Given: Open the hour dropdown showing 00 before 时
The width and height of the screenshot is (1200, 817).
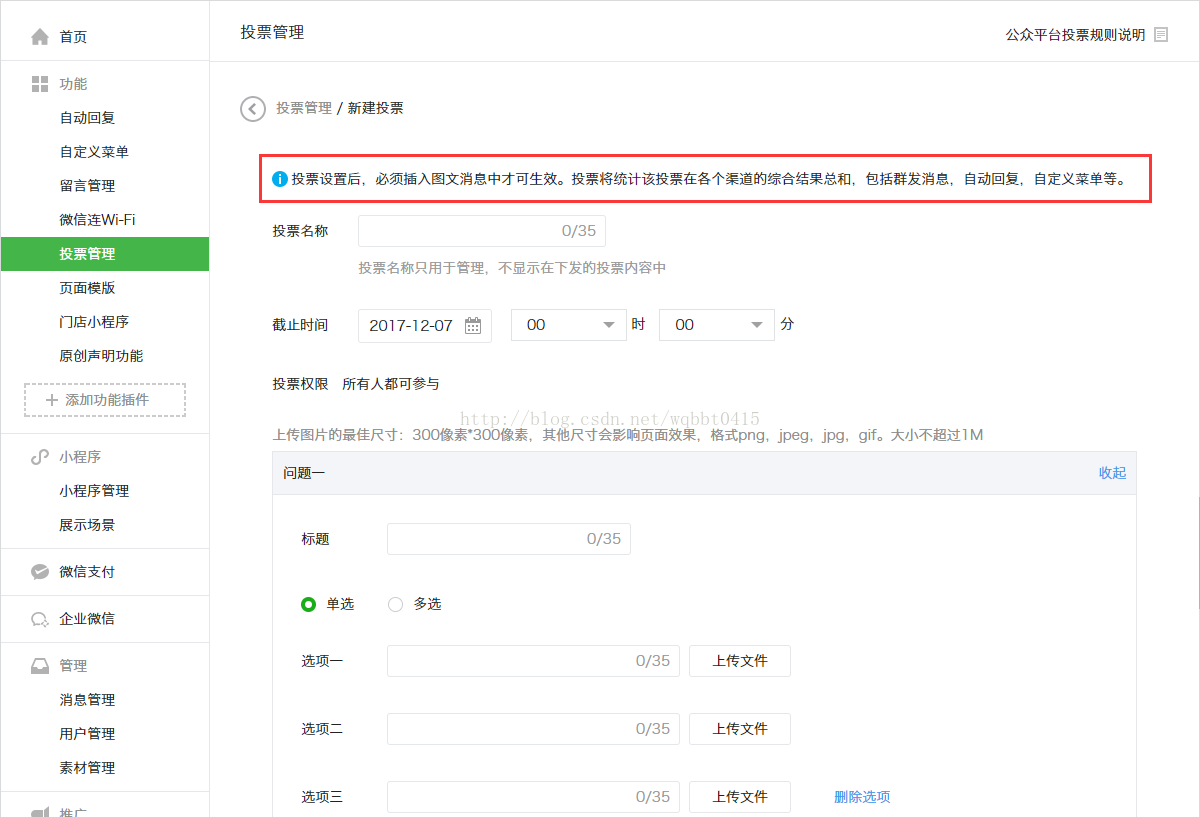Looking at the screenshot, I should click(x=569, y=325).
